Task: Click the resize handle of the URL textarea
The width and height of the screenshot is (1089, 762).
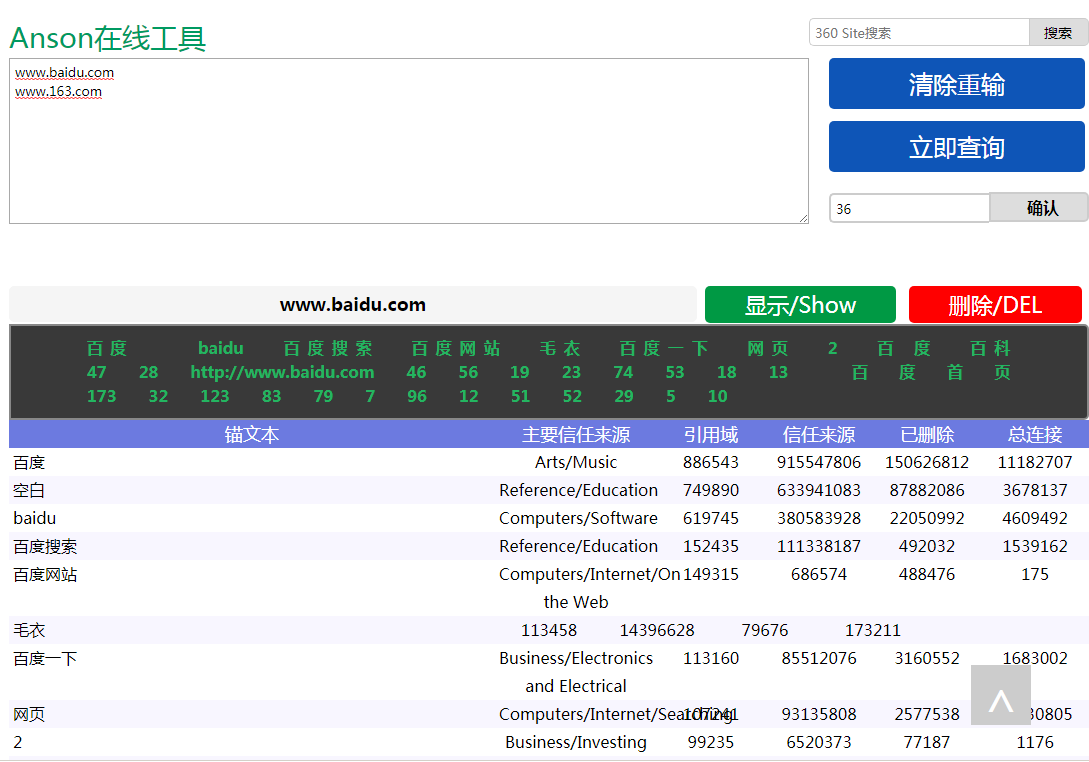Action: click(802, 217)
